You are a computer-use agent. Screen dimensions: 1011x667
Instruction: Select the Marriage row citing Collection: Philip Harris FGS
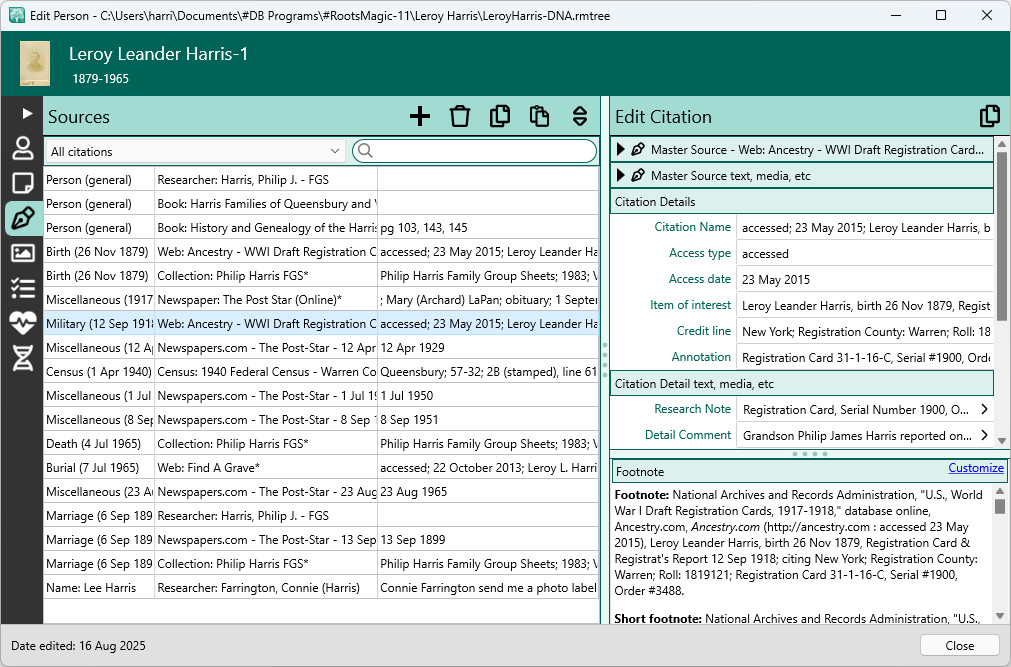coord(321,564)
